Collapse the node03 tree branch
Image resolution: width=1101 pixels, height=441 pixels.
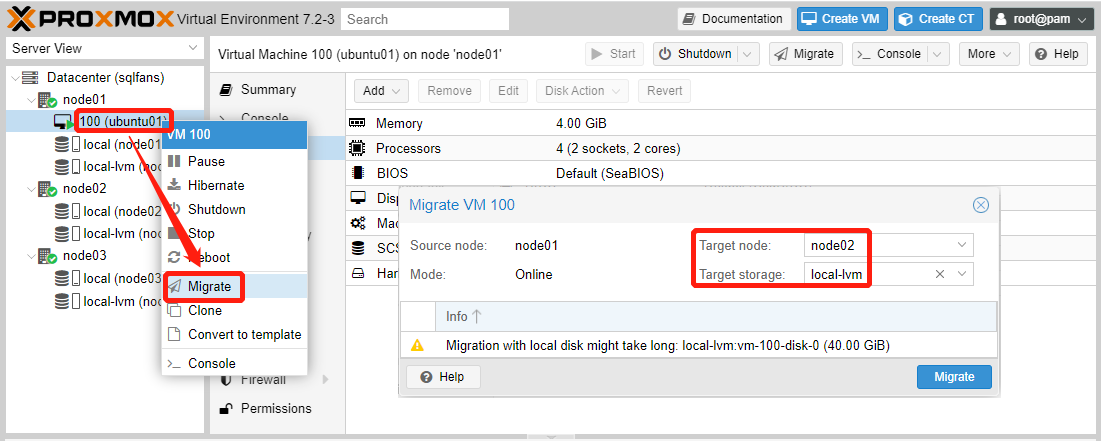pyautogui.click(x=31, y=256)
